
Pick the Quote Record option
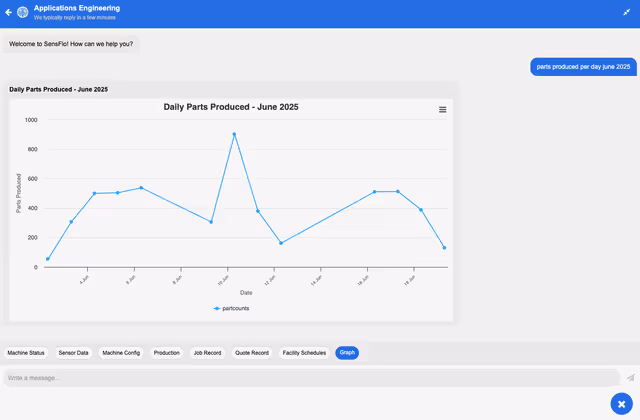pyautogui.click(x=252, y=353)
